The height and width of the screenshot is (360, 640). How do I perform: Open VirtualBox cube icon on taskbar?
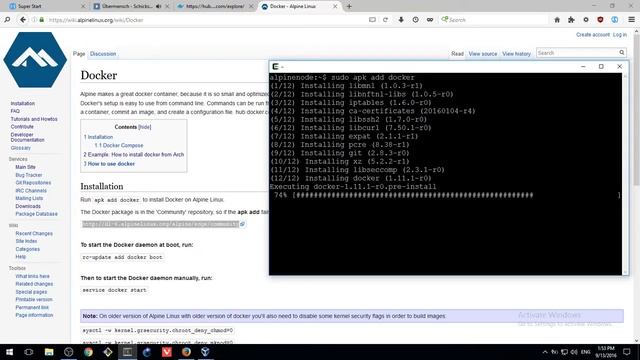pos(205,352)
